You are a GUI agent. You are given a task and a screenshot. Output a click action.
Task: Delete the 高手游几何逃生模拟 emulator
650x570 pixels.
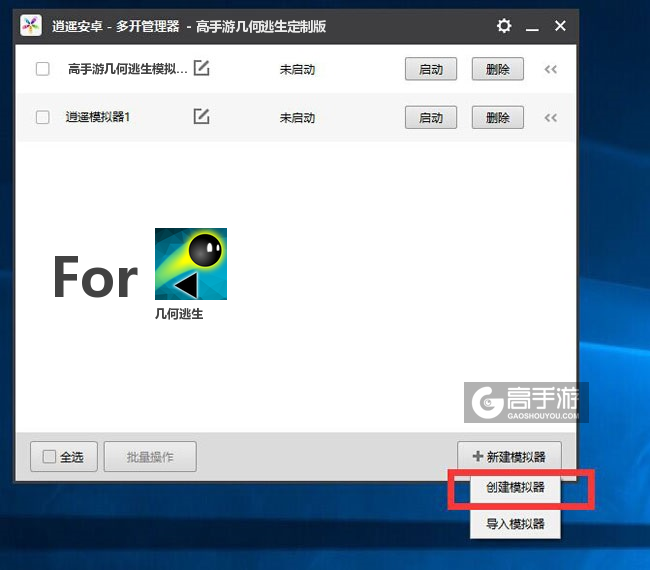(x=497, y=69)
